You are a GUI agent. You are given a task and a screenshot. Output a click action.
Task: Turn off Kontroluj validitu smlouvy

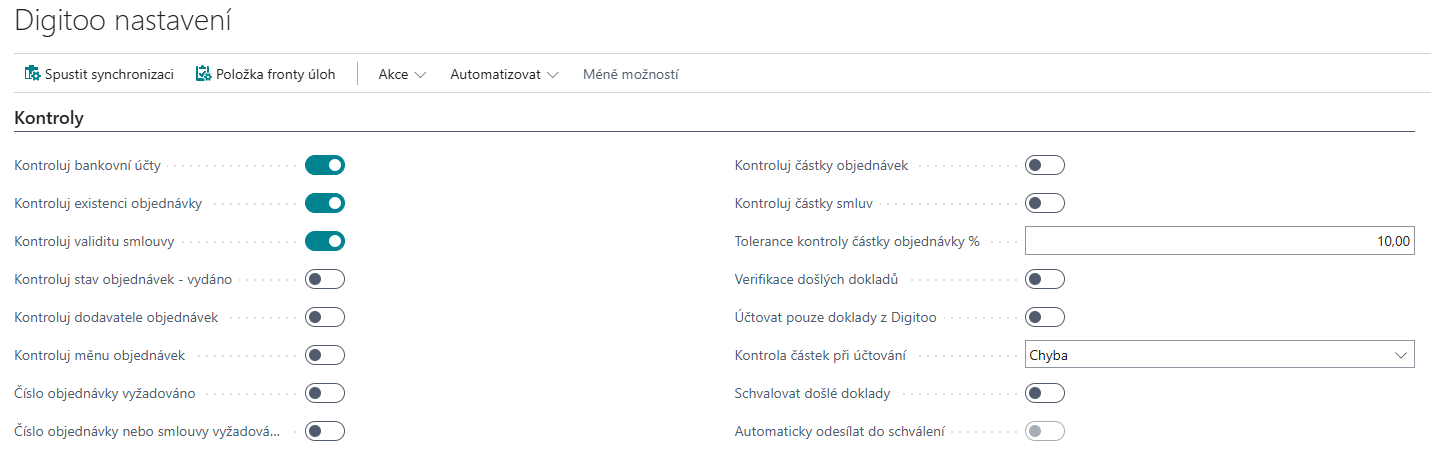(x=325, y=241)
